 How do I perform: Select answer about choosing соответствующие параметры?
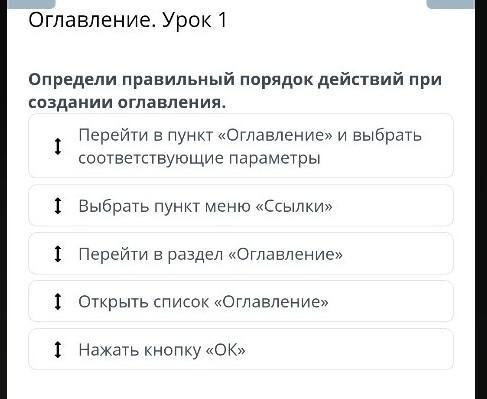coord(241,146)
